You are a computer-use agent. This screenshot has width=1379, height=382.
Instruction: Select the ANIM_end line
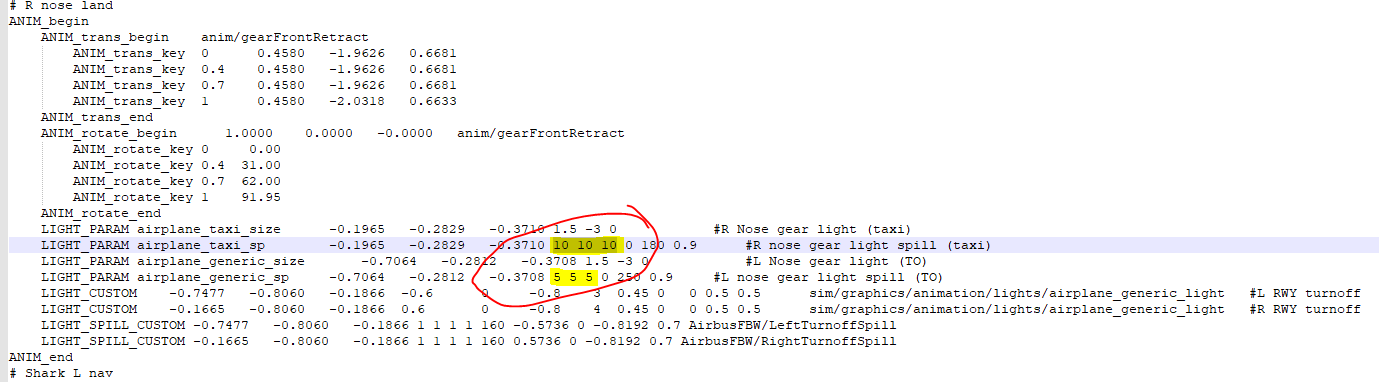[40, 357]
